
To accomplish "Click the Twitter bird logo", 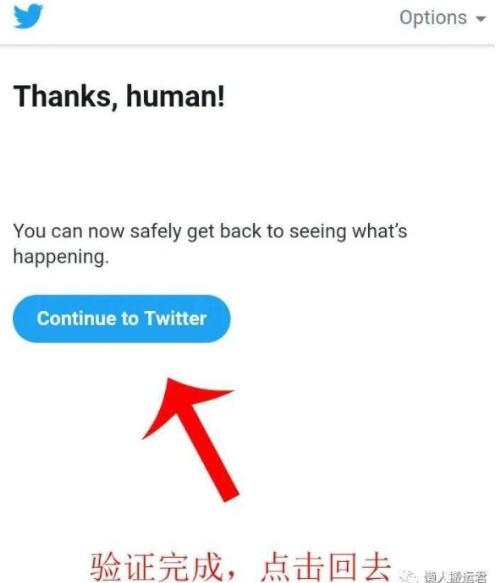I will pos(28,16).
